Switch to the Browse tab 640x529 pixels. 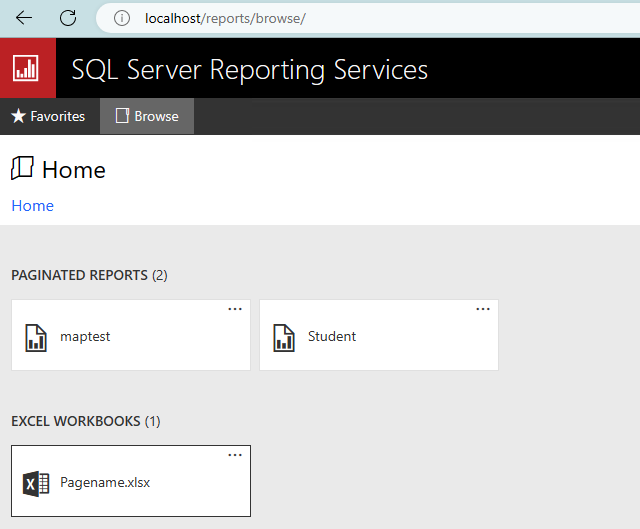coord(147,116)
